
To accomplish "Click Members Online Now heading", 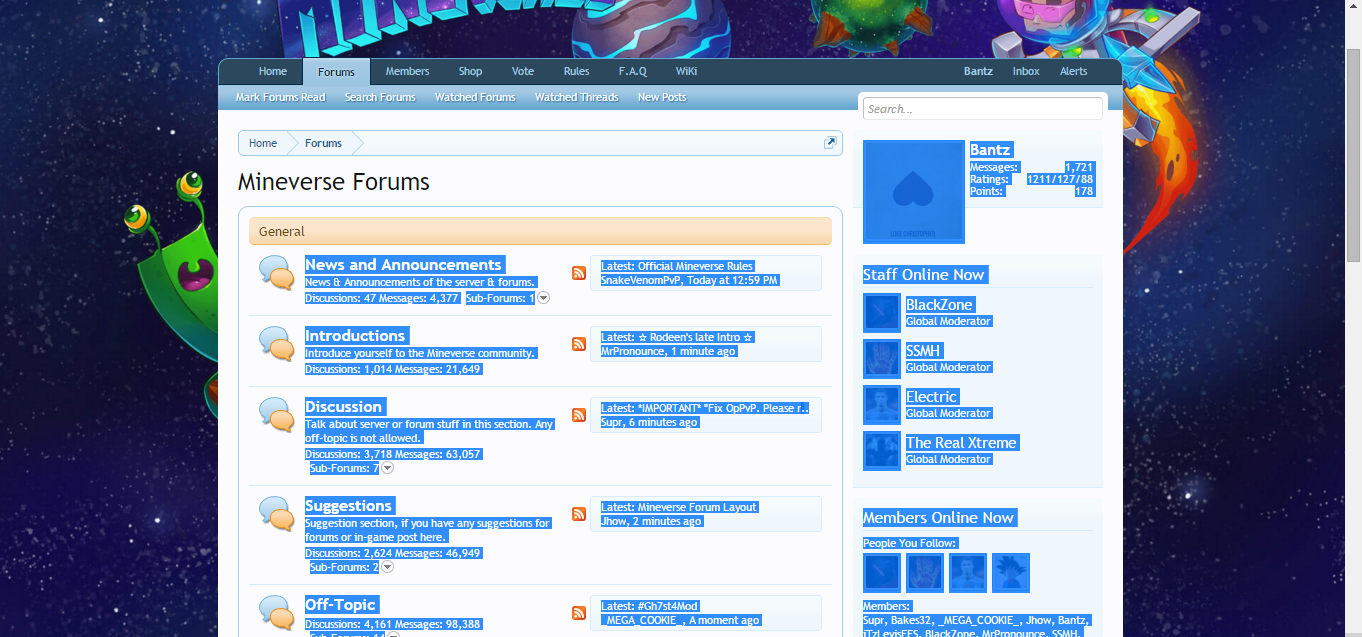I will [939, 518].
